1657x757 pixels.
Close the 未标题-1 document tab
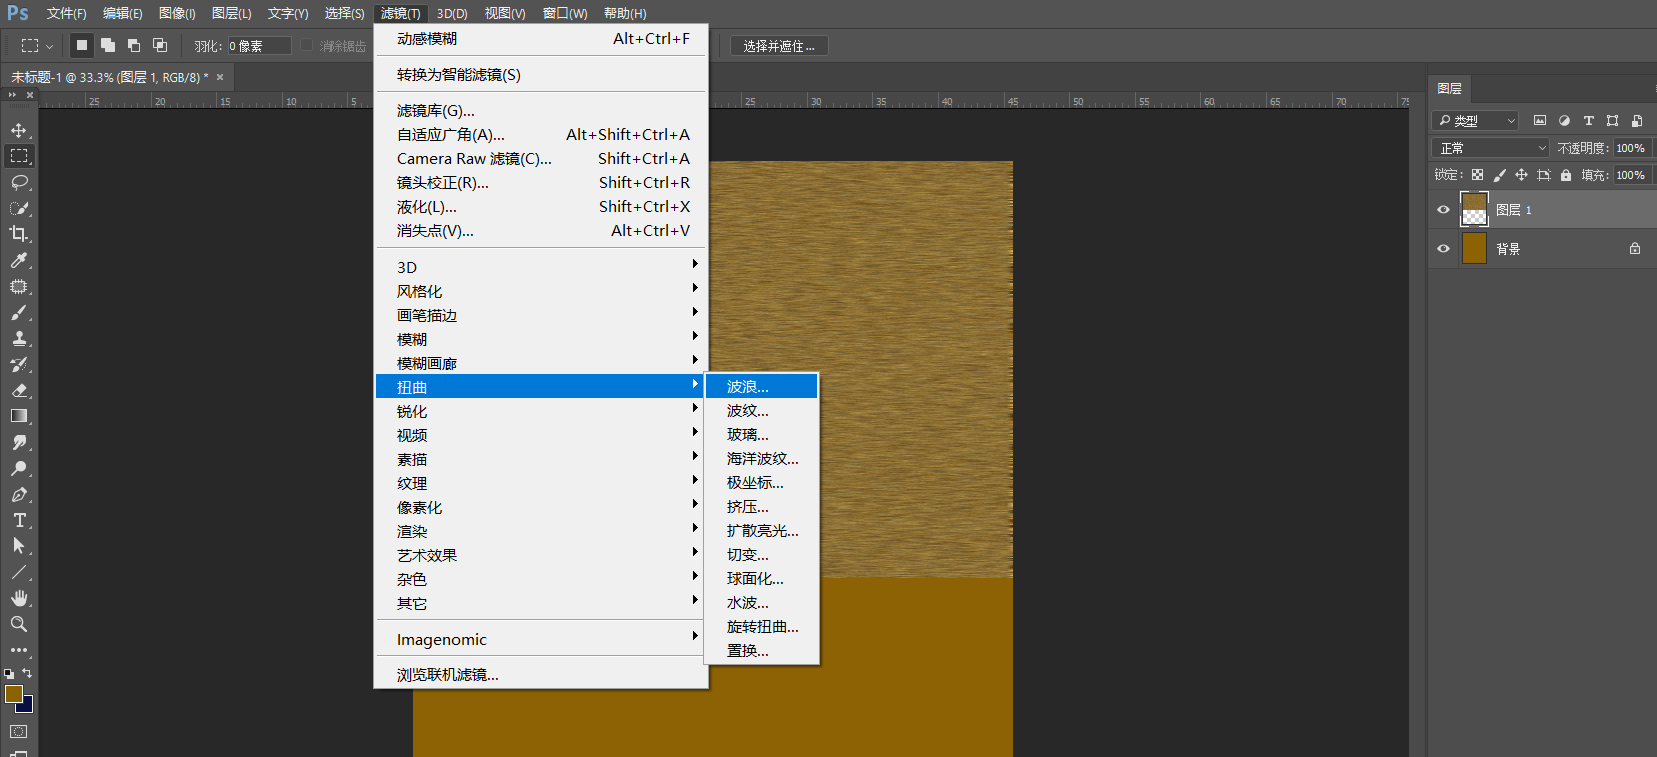pos(220,77)
